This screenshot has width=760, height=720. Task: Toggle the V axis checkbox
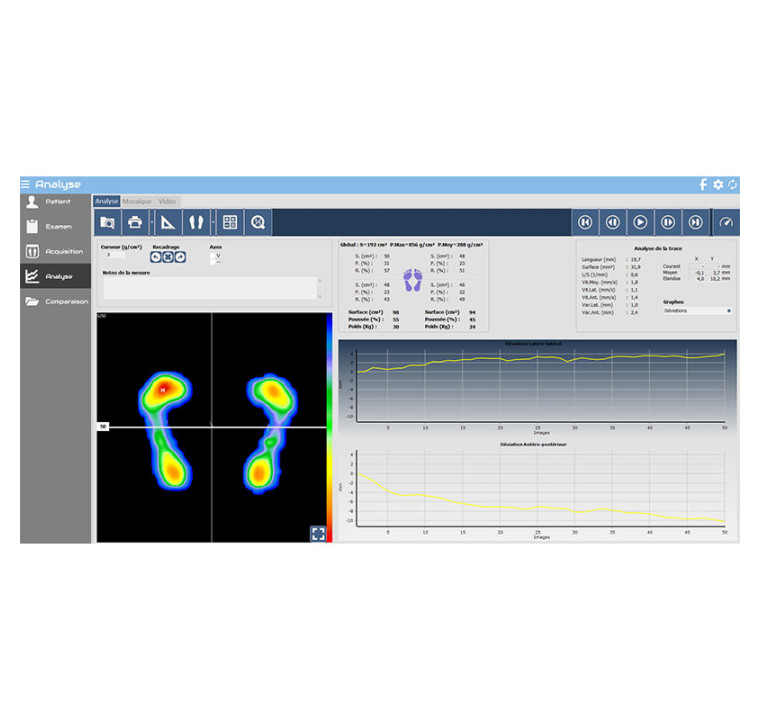coord(212,255)
